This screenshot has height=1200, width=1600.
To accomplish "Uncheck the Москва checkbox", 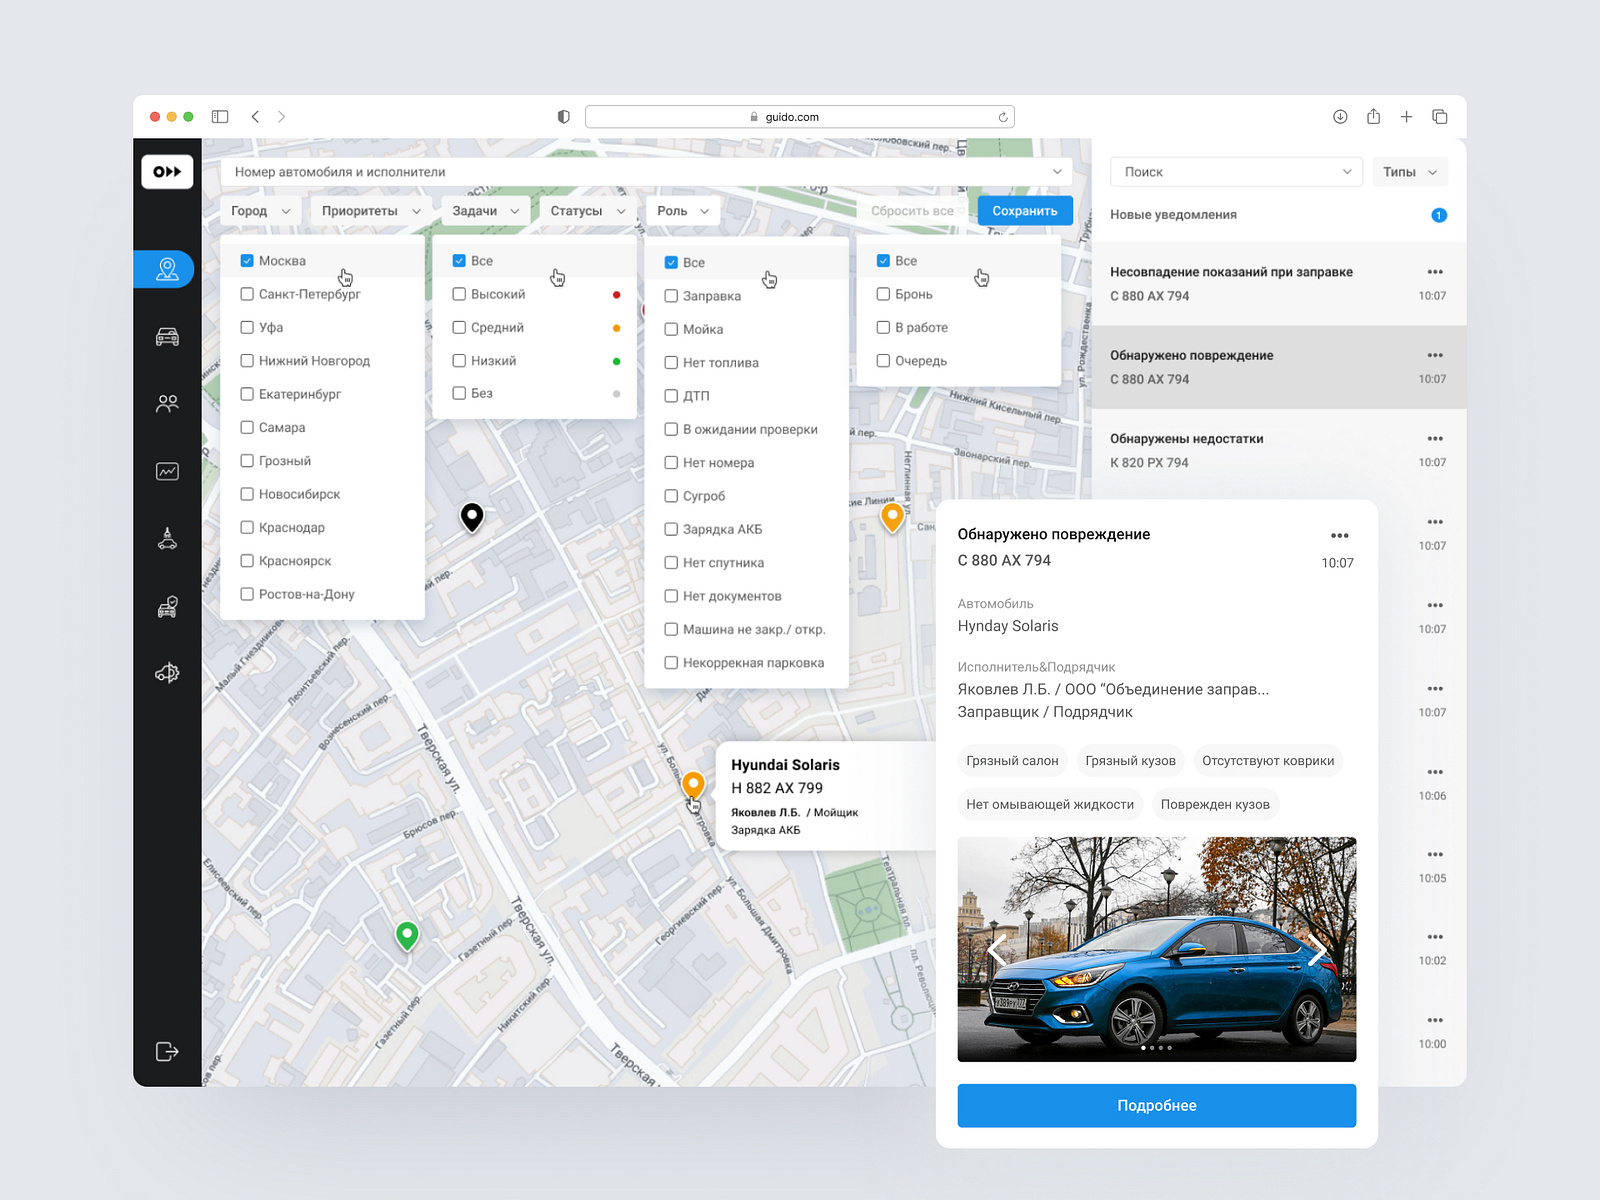I will [246, 260].
